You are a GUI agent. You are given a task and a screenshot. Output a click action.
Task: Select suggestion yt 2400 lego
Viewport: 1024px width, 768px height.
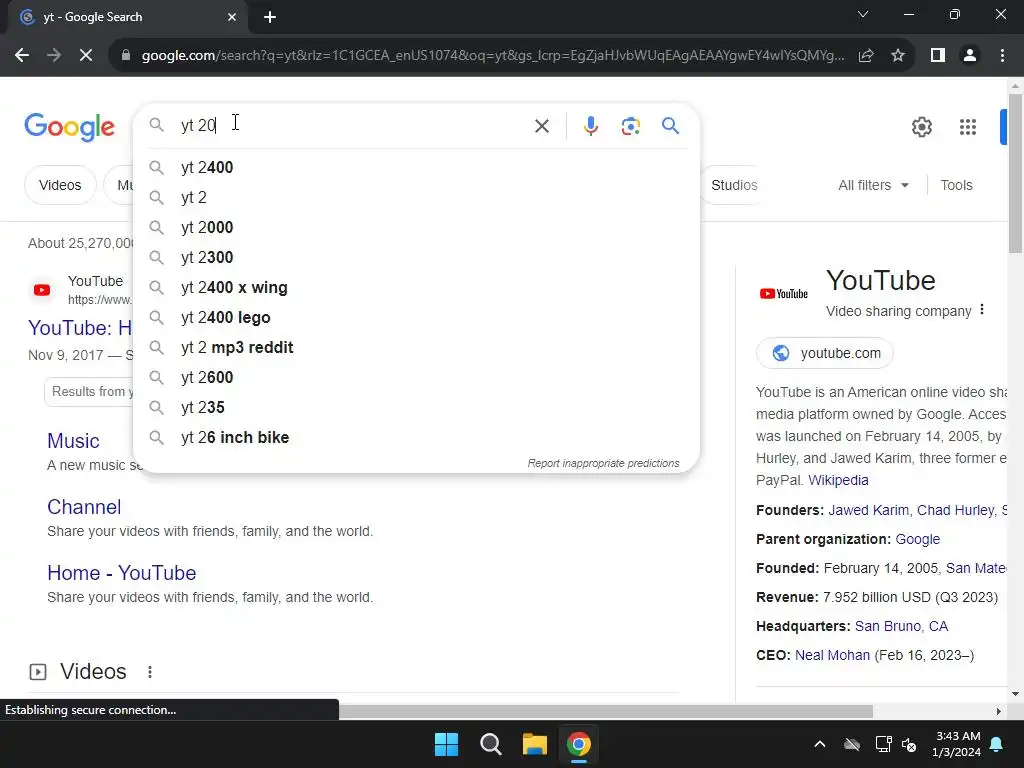(x=416, y=317)
